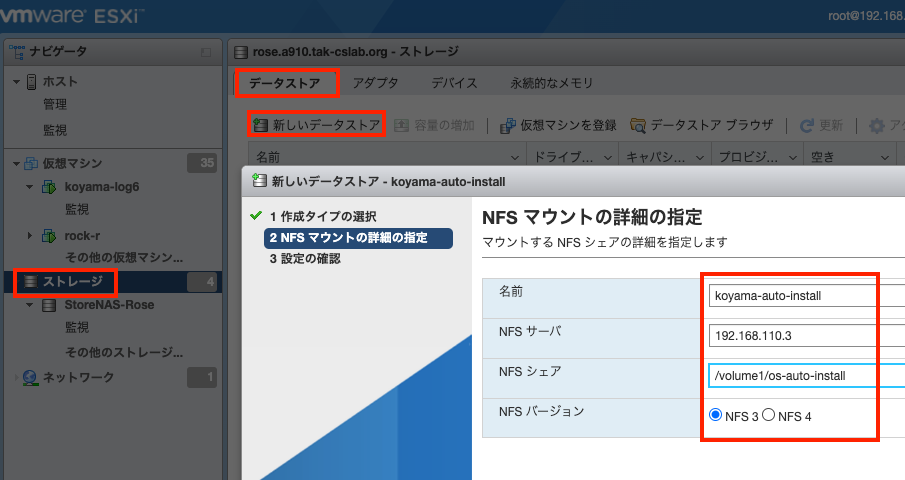Image resolution: width=905 pixels, height=480 pixels.
Task: Click the Navigator tree icon in panel header
Action: [x=17, y=52]
